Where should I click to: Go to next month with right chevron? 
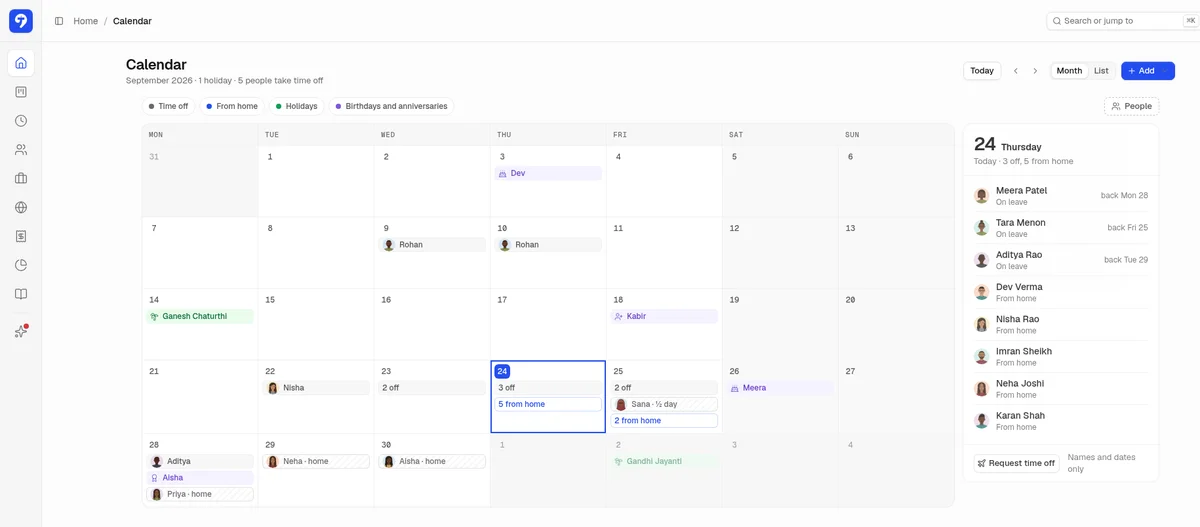pos(1035,71)
